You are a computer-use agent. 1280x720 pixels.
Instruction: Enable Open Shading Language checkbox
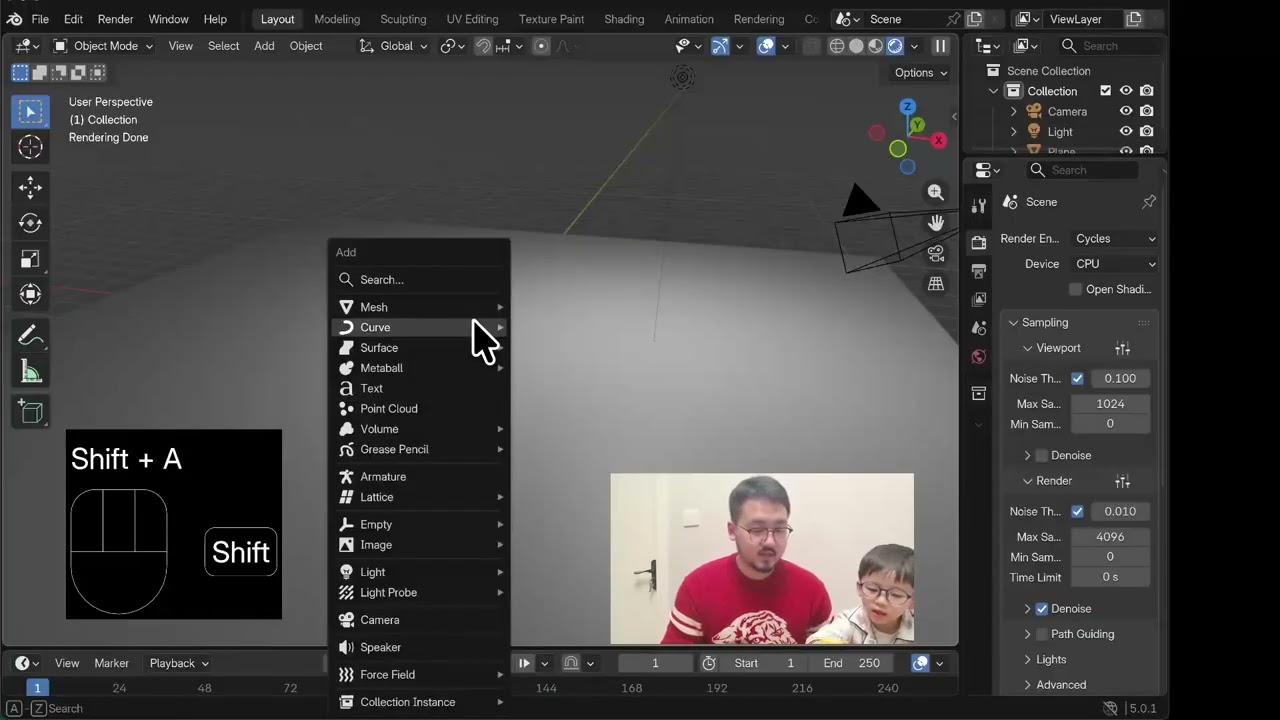point(1075,289)
